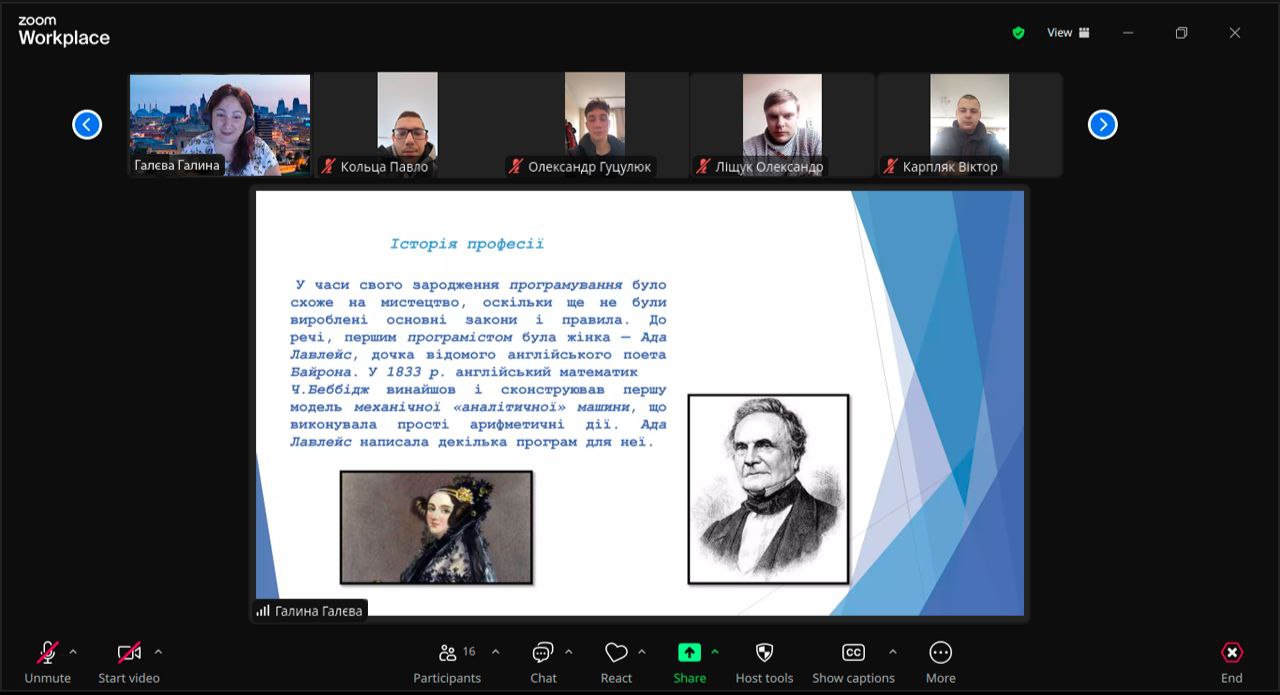
Task: Click the Галина Галєва presenter name label
Action: point(319,611)
